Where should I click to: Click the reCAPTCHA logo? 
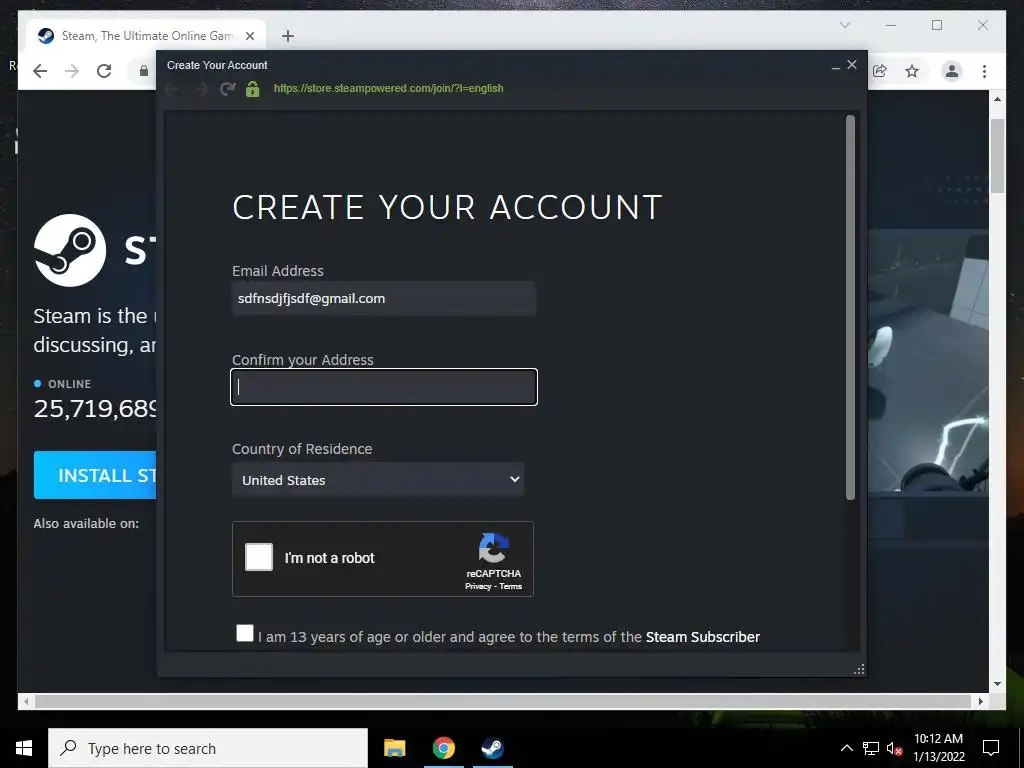[x=493, y=547]
